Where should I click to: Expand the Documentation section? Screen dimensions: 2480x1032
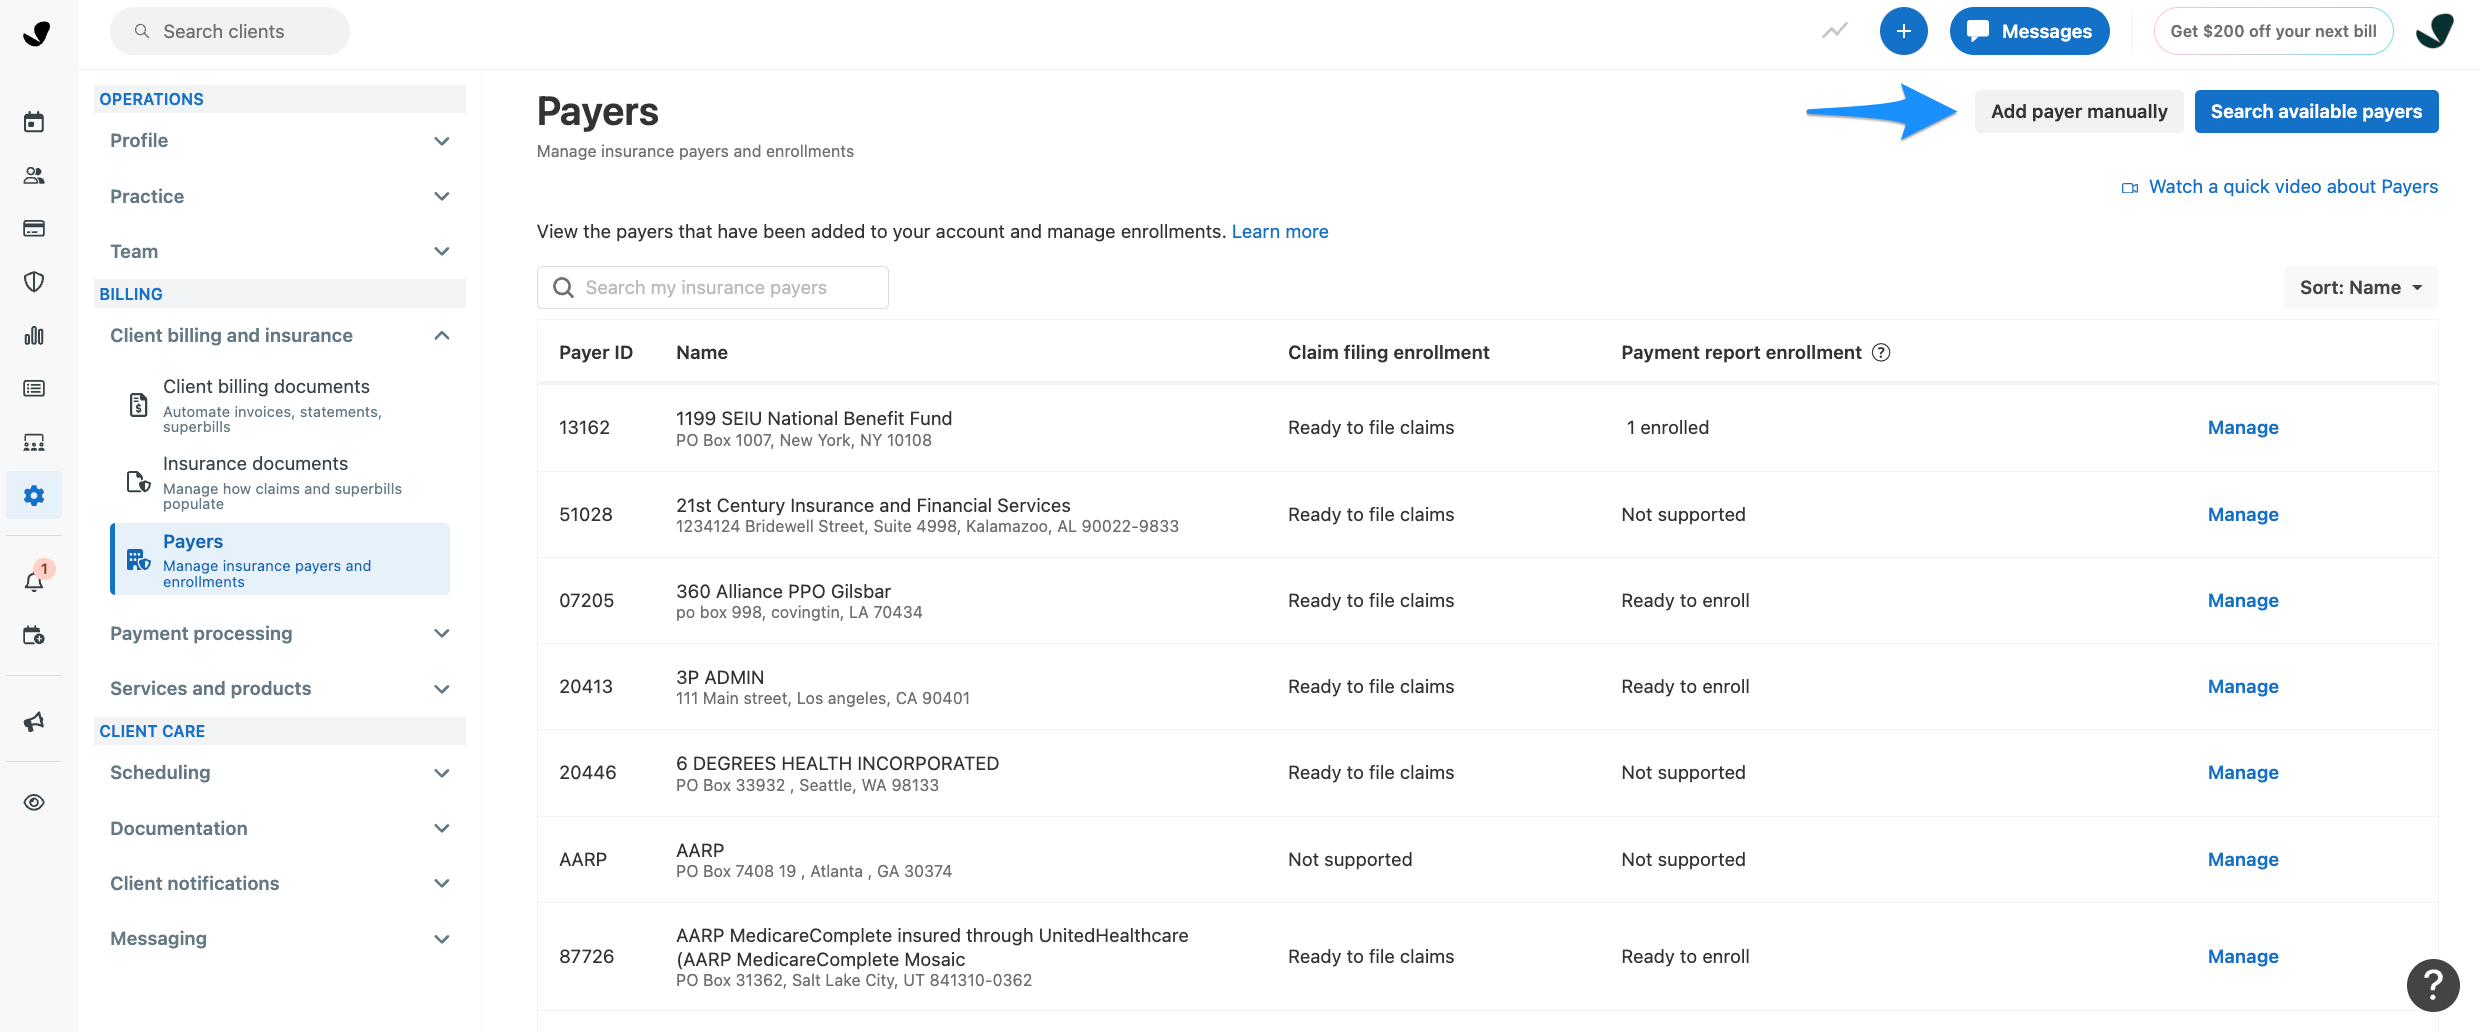[x=280, y=828]
